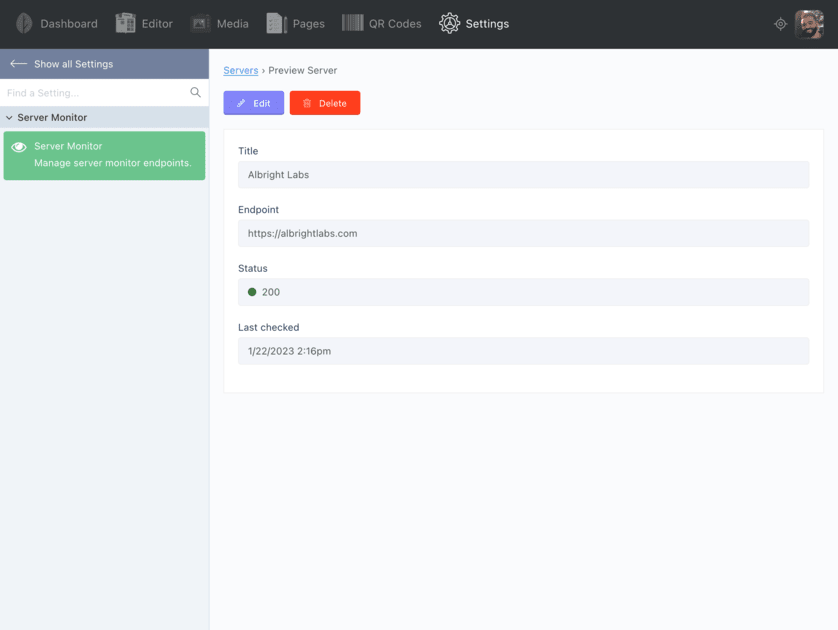The image size is (838, 630).
Task: Click the Endpoint field with albrightlabs URL
Action: (524, 234)
